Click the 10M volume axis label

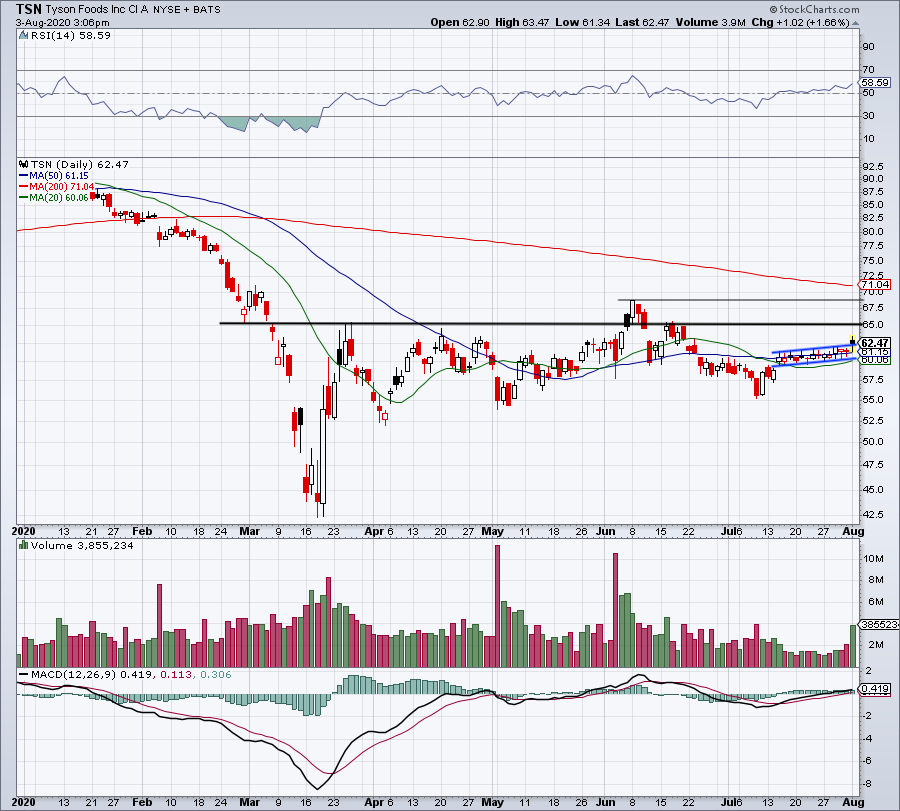click(x=875, y=558)
